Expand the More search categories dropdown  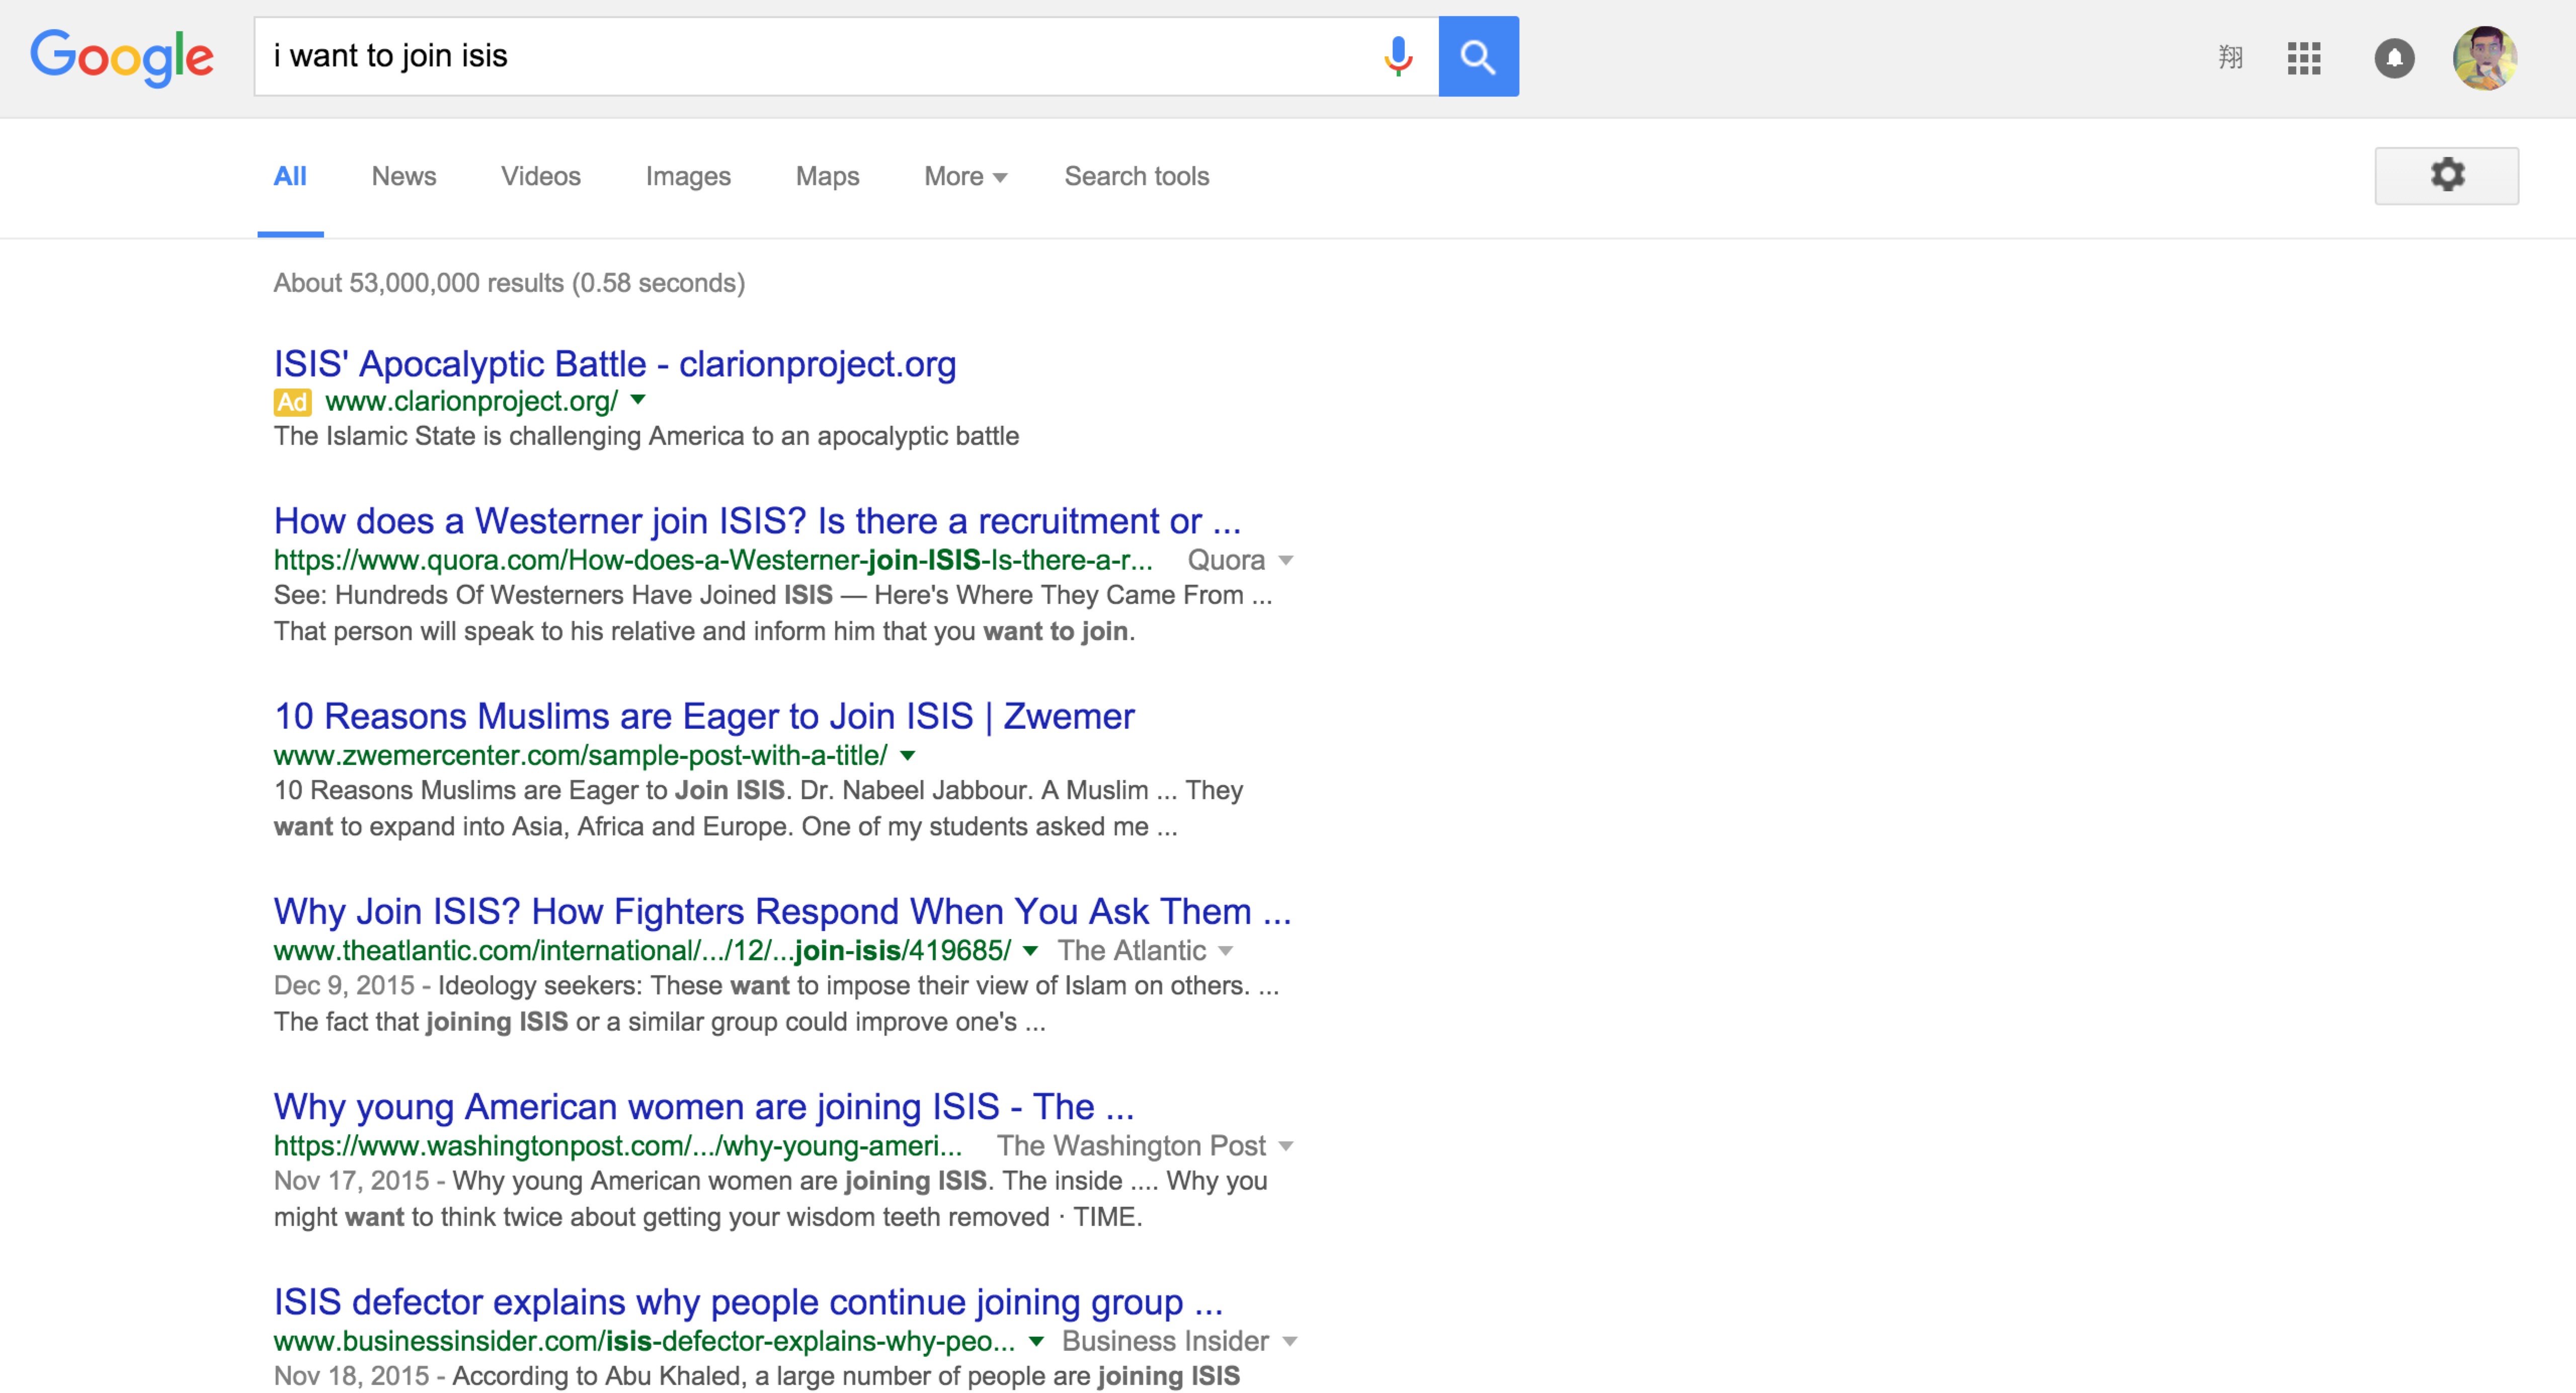point(963,176)
